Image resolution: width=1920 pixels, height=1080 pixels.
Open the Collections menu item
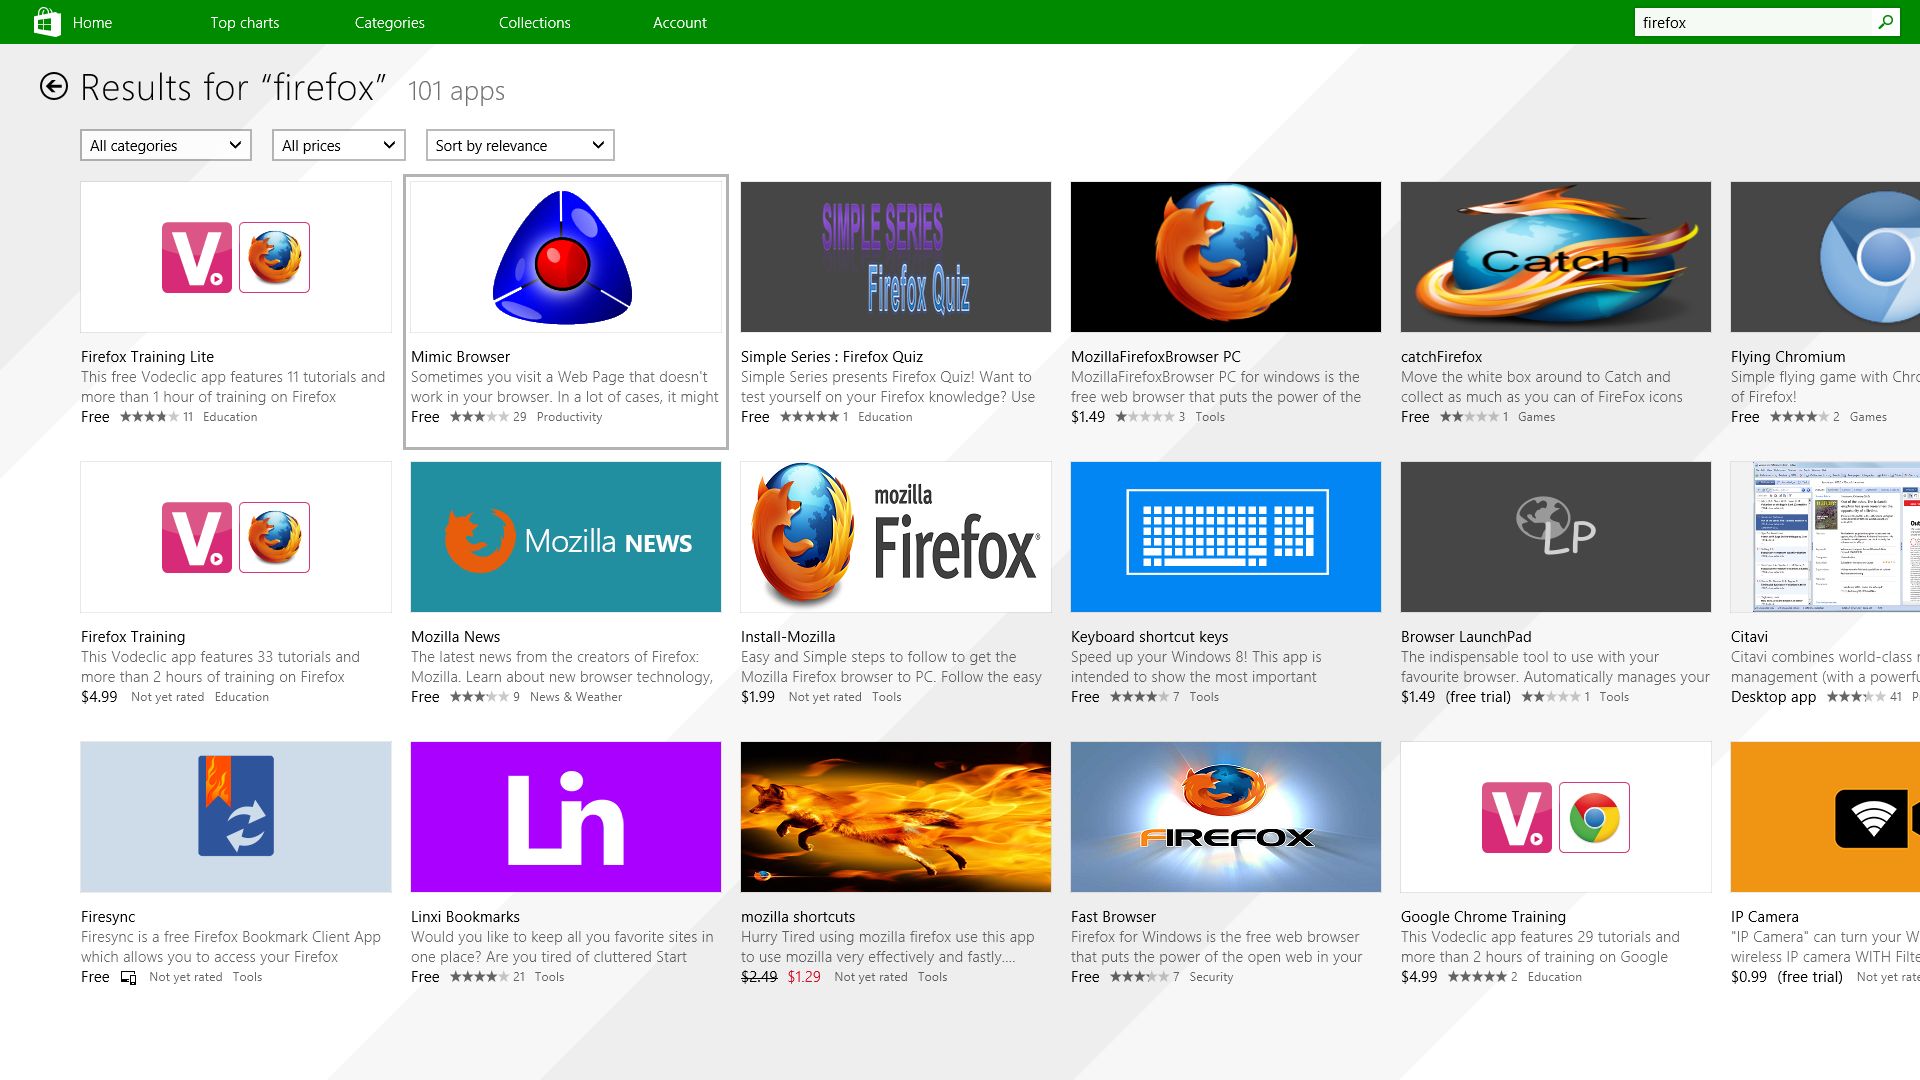tap(534, 22)
